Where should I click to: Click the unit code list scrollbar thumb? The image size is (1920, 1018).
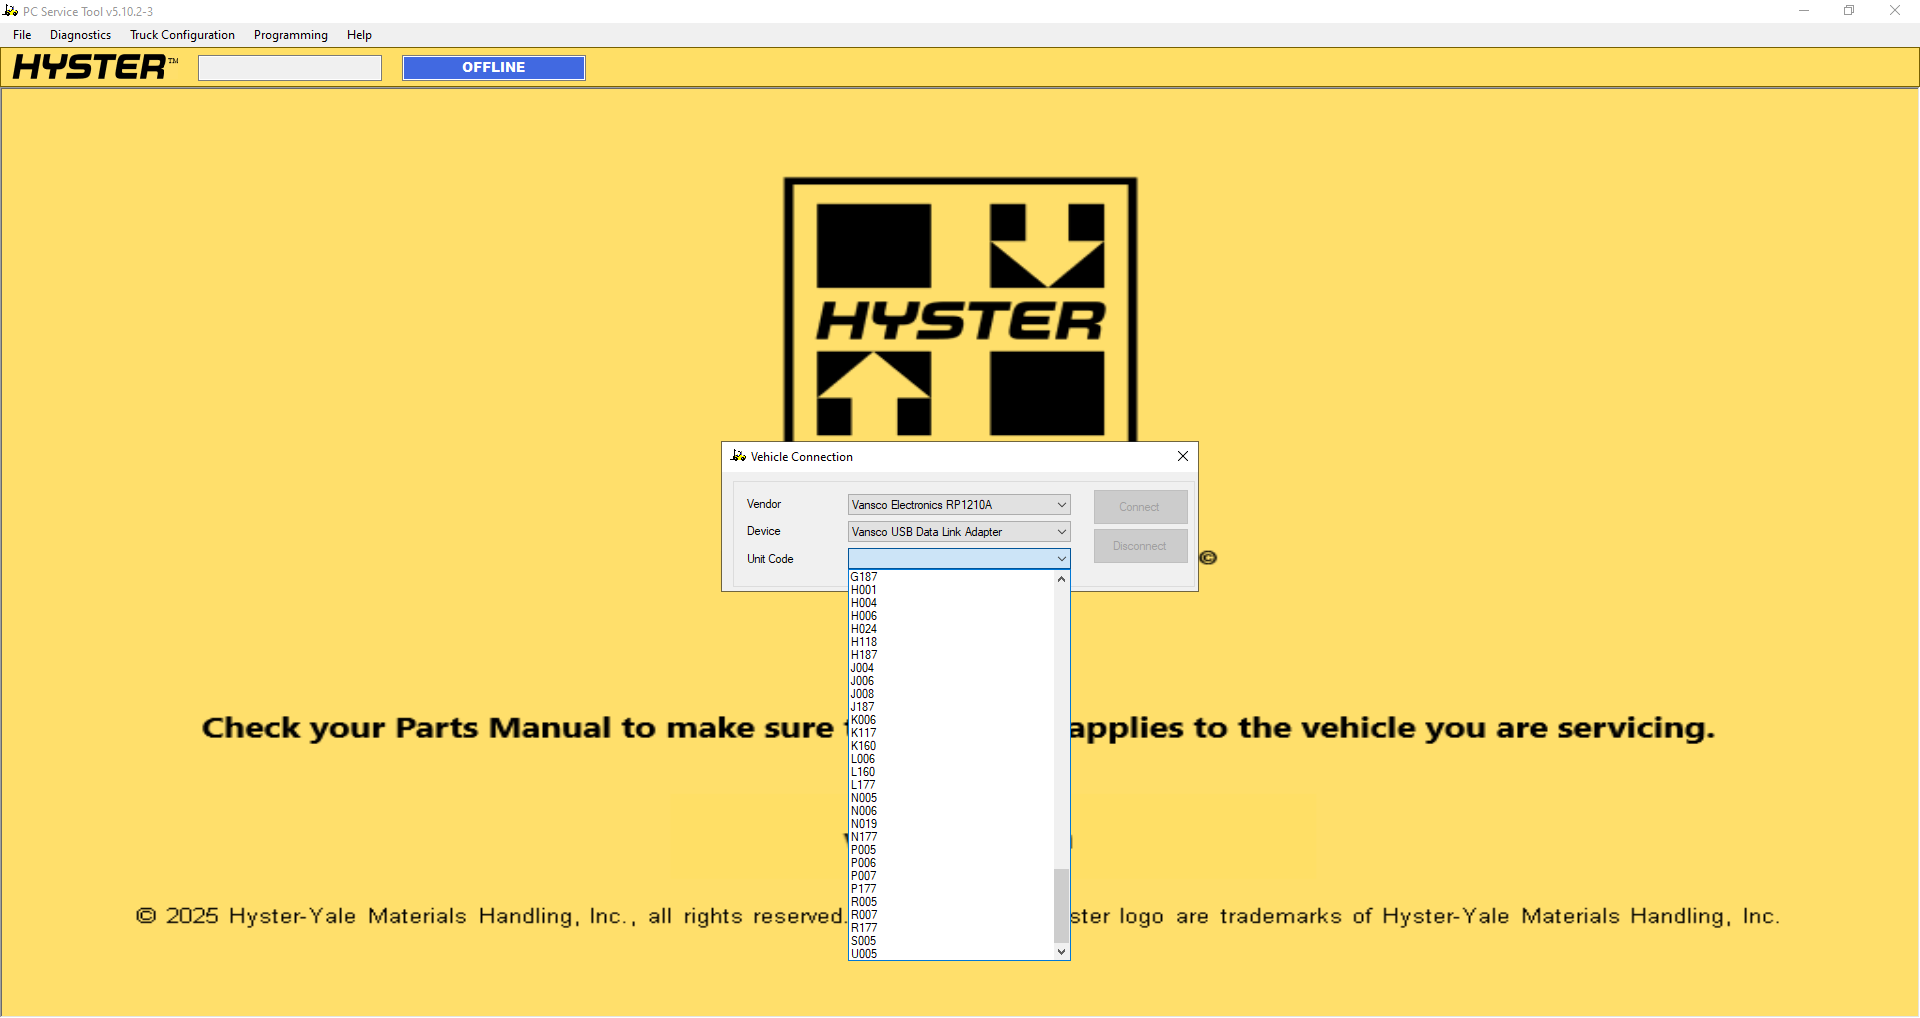[1061, 906]
